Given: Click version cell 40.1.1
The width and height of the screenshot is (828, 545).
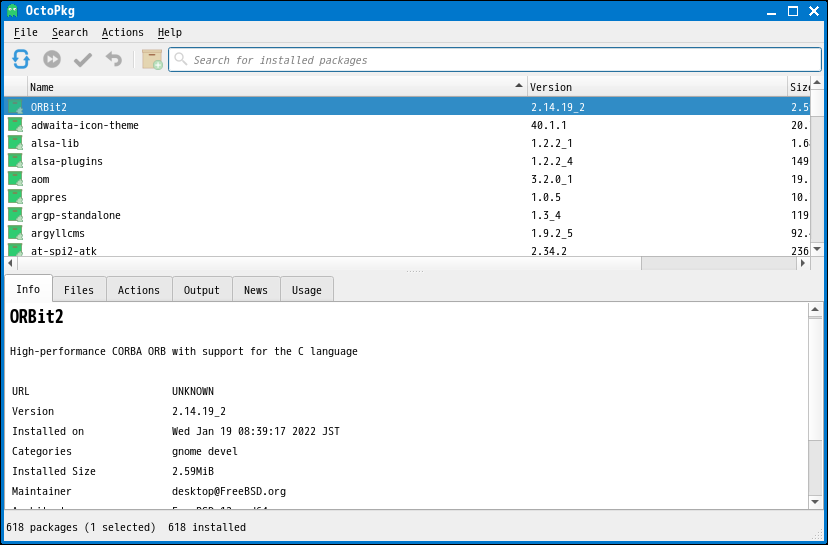Looking at the screenshot, I should (549, 125).
